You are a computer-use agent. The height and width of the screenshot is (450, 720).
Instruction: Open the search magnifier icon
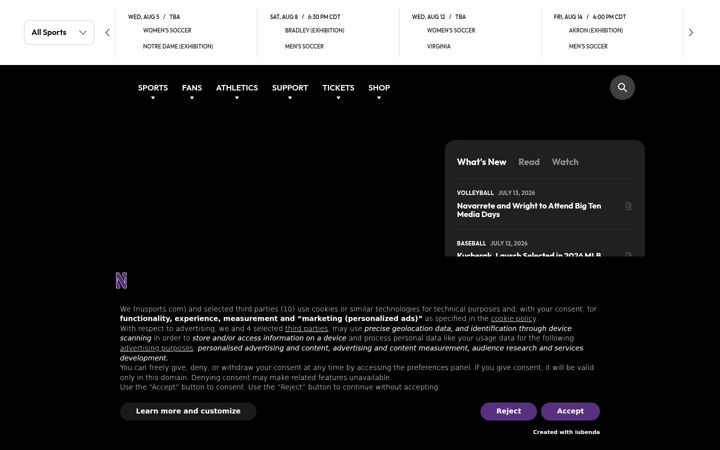(x=622, y=87)
